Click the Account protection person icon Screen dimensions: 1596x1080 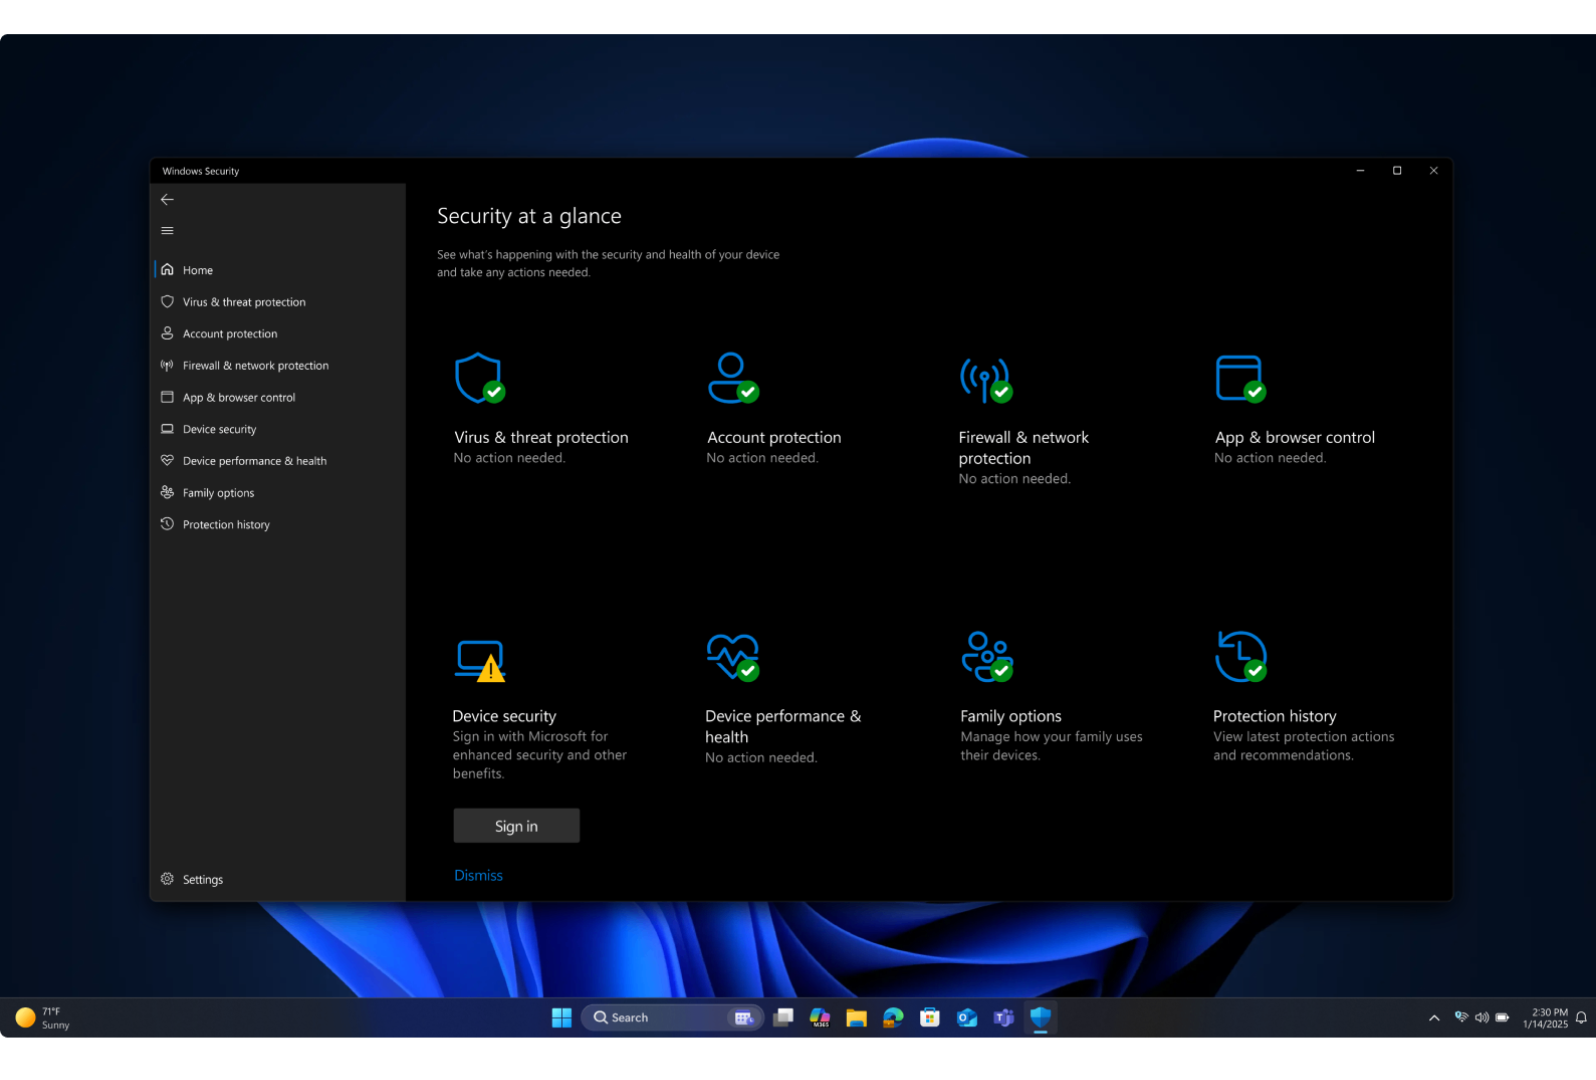(x=732, y=377)
